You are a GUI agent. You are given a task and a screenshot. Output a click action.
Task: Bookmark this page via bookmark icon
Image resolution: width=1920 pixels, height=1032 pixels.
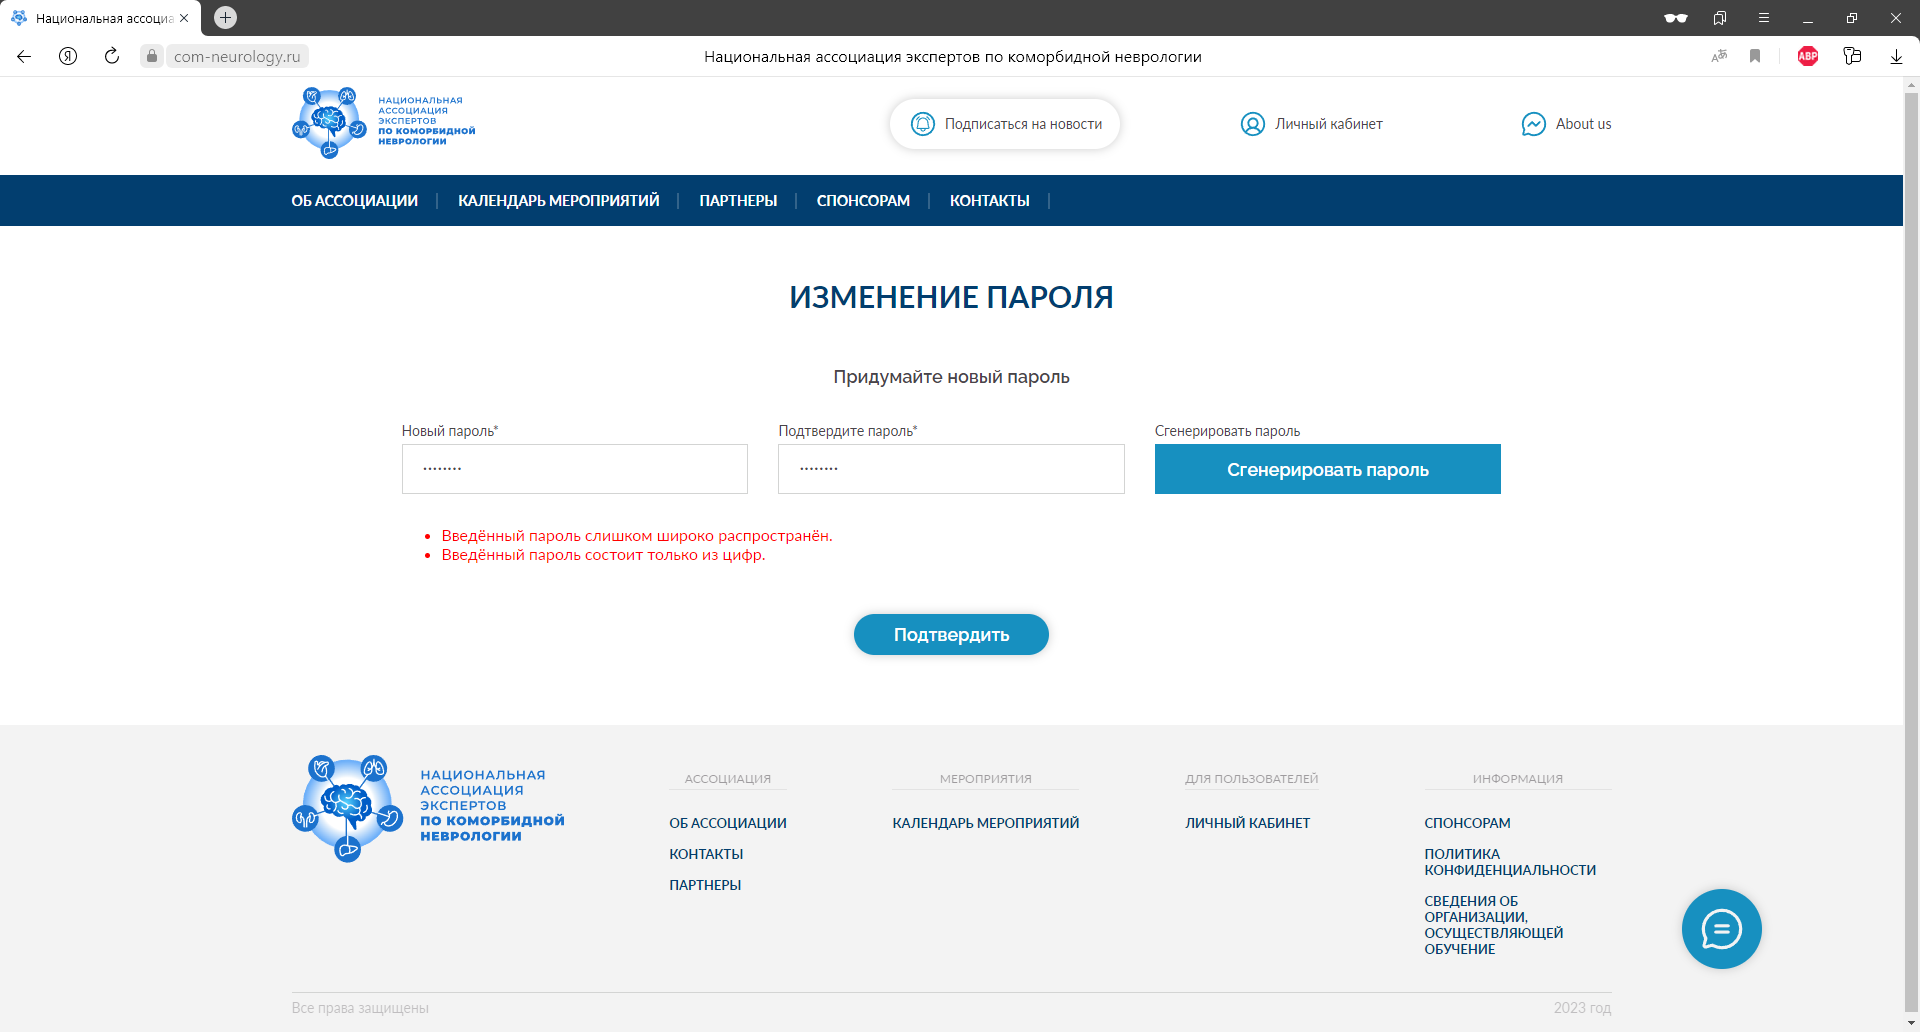pos(1754,56)
